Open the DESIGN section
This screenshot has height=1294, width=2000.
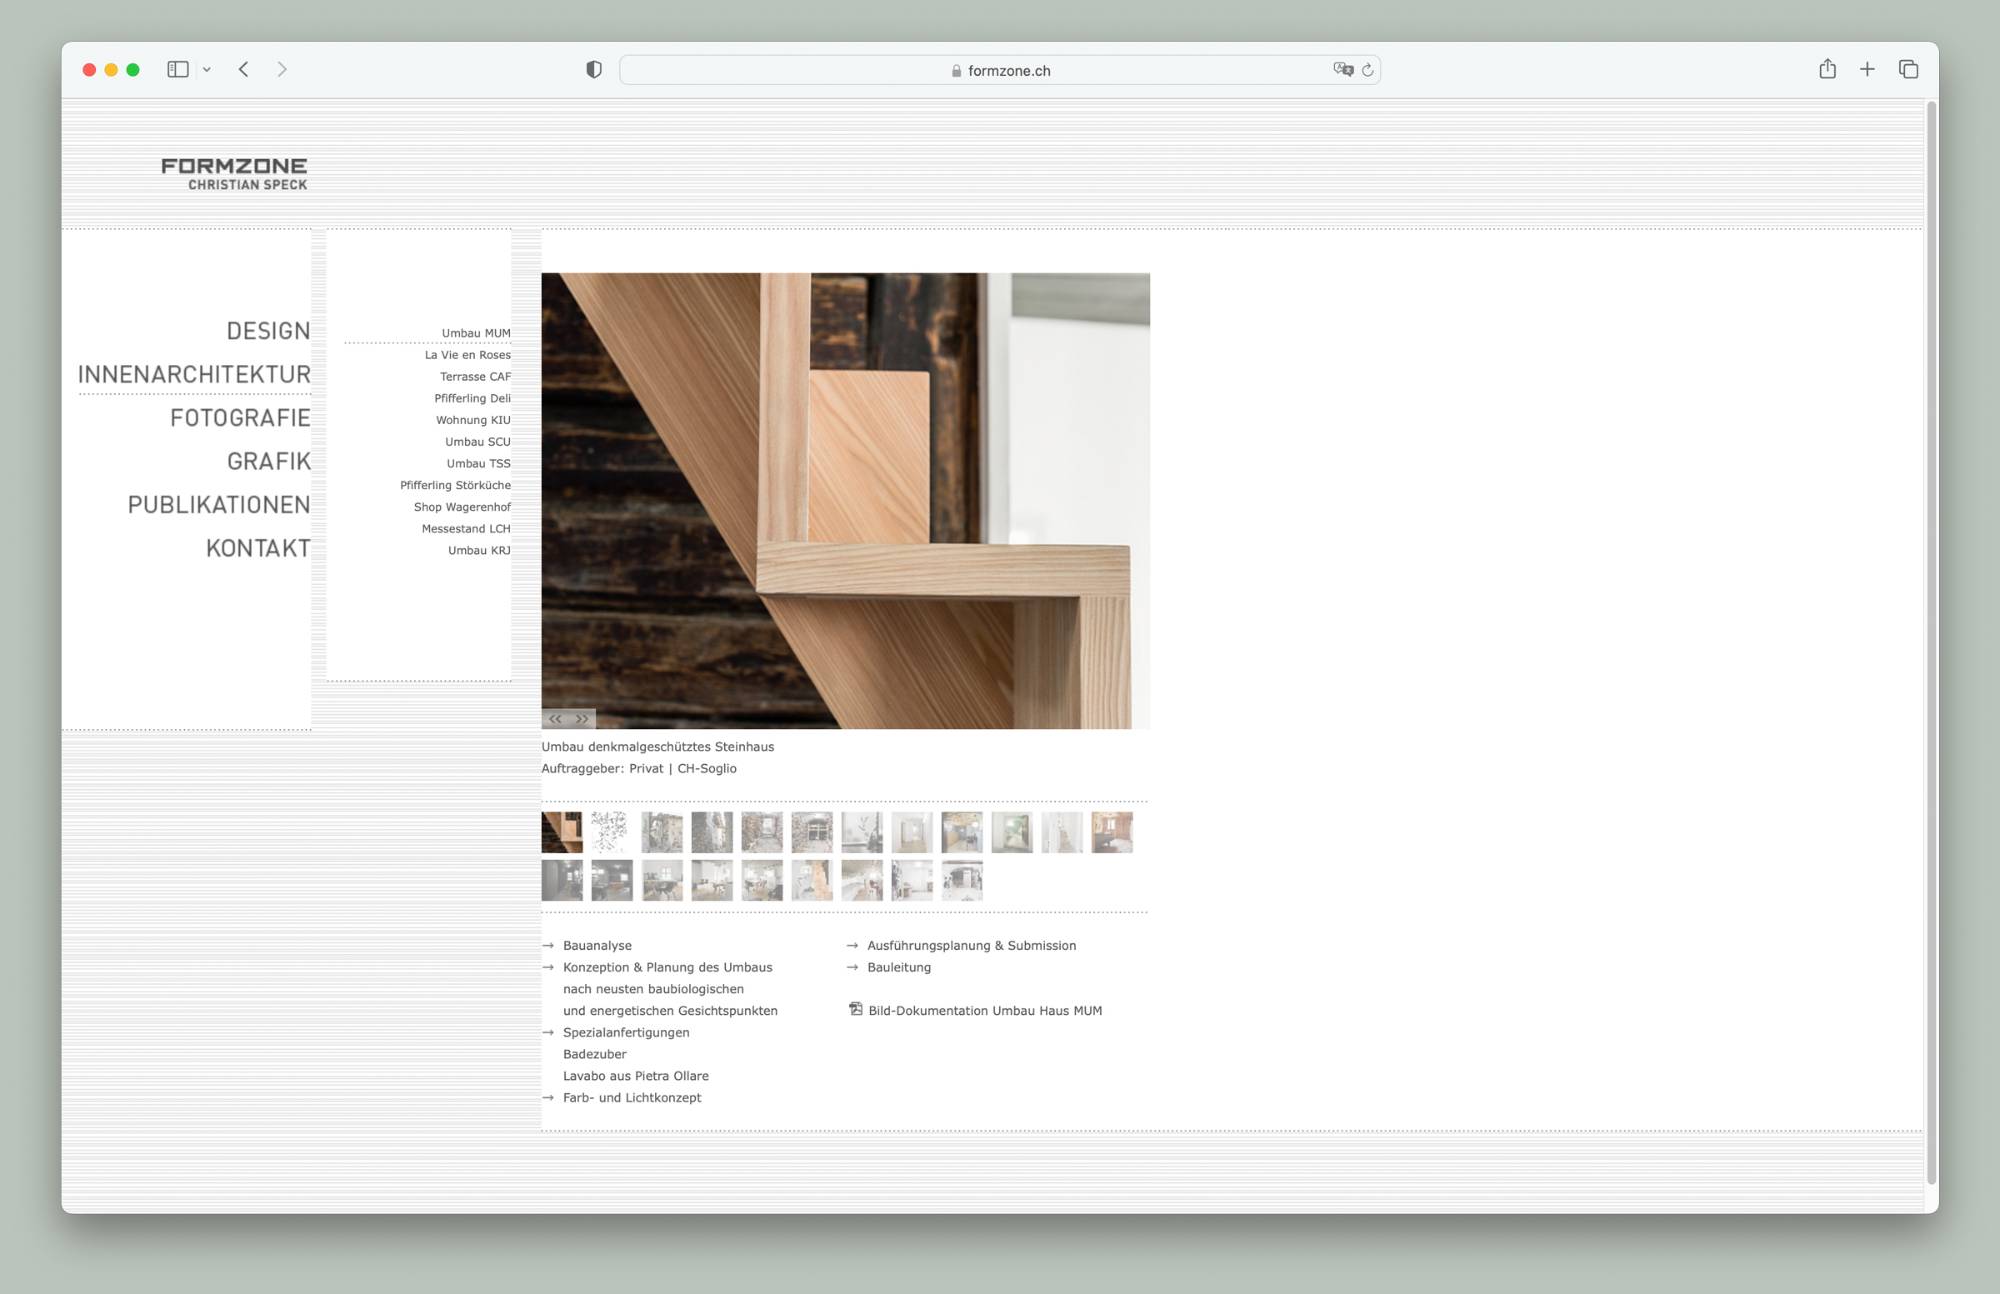tap(268, 331)
